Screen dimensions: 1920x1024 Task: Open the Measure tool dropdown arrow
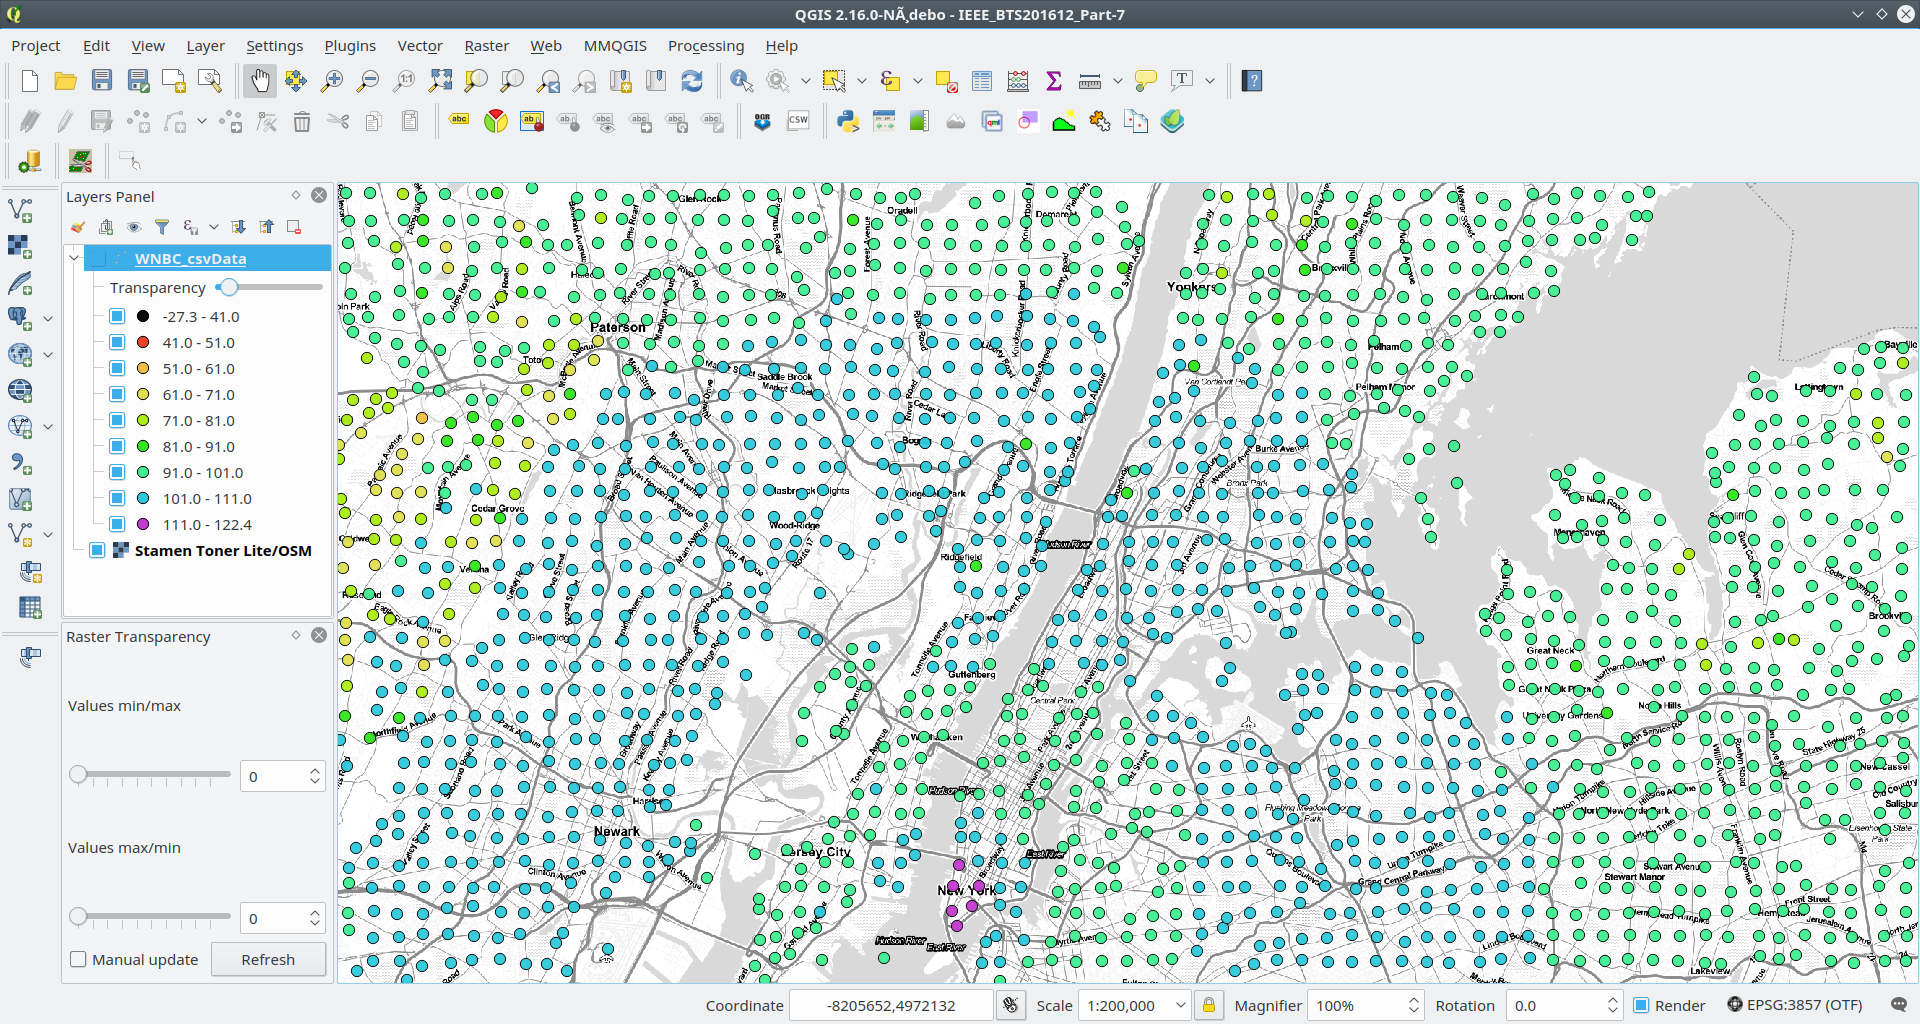click(x=1117, y=81)
